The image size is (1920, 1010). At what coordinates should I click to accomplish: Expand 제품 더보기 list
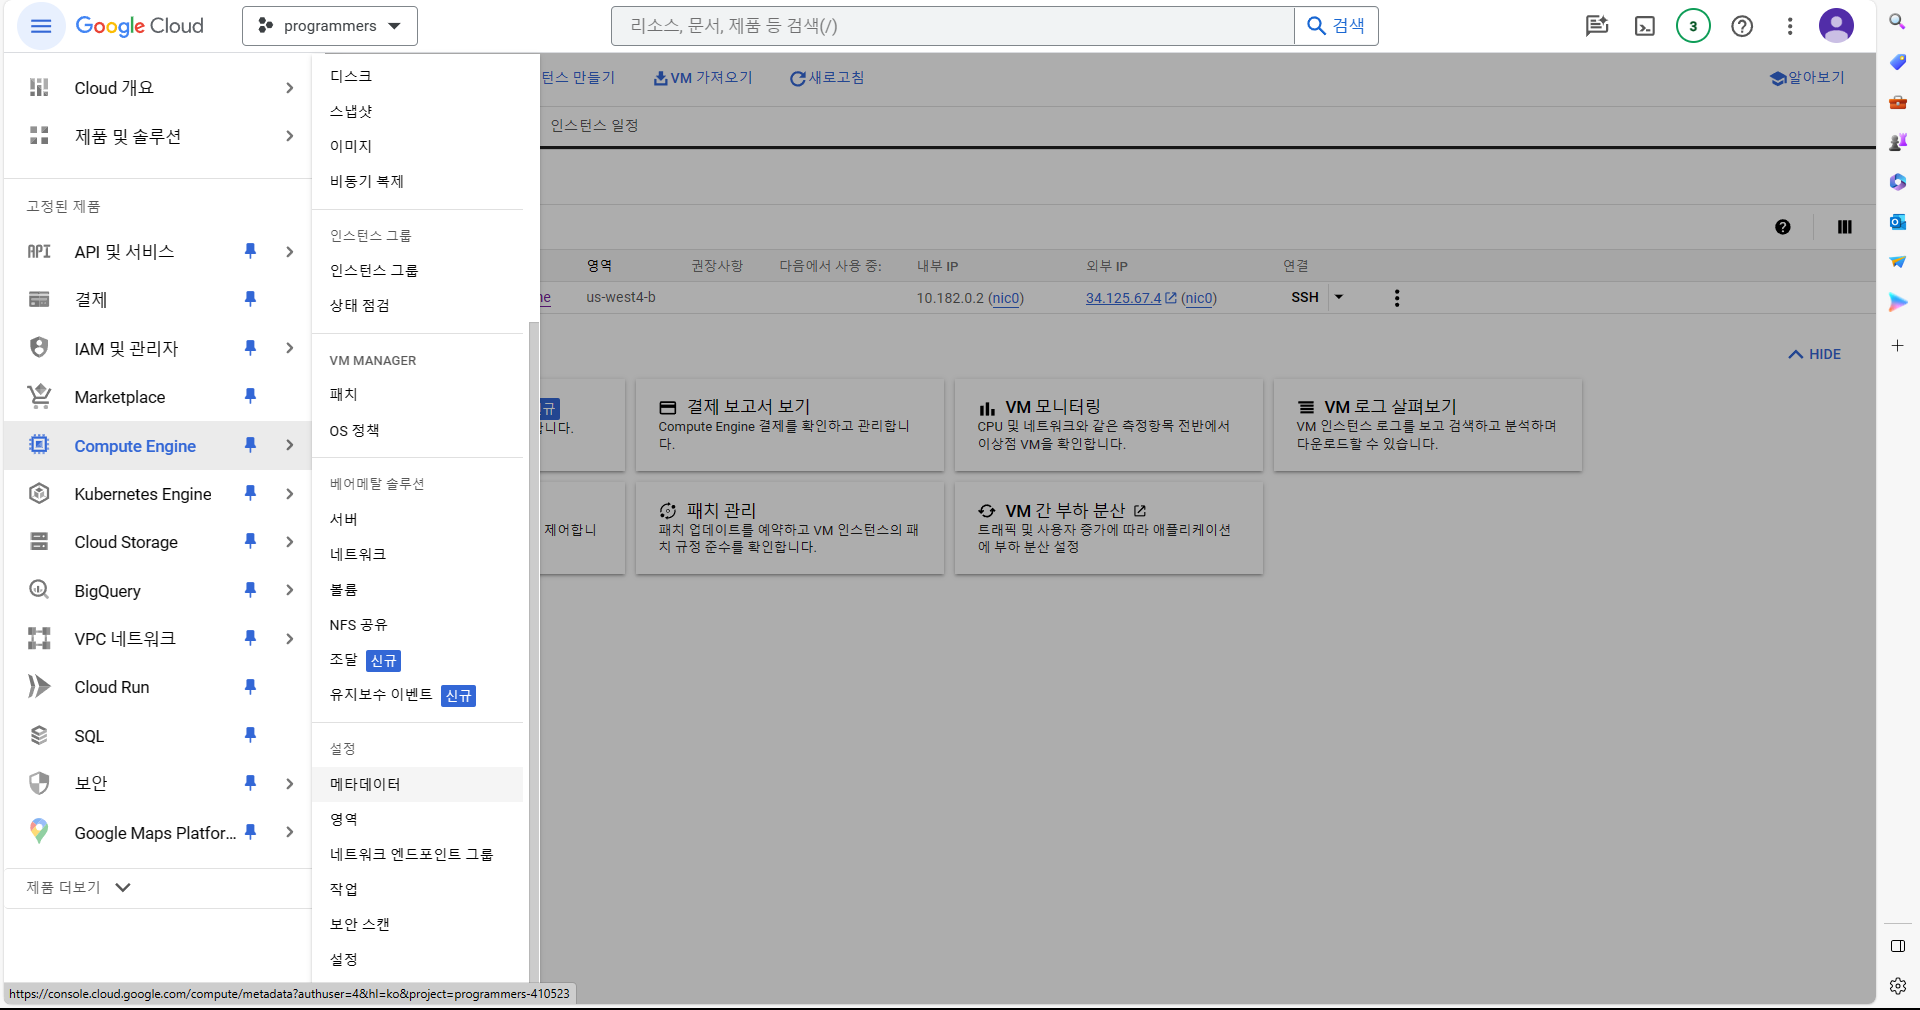tap(79, 887)
